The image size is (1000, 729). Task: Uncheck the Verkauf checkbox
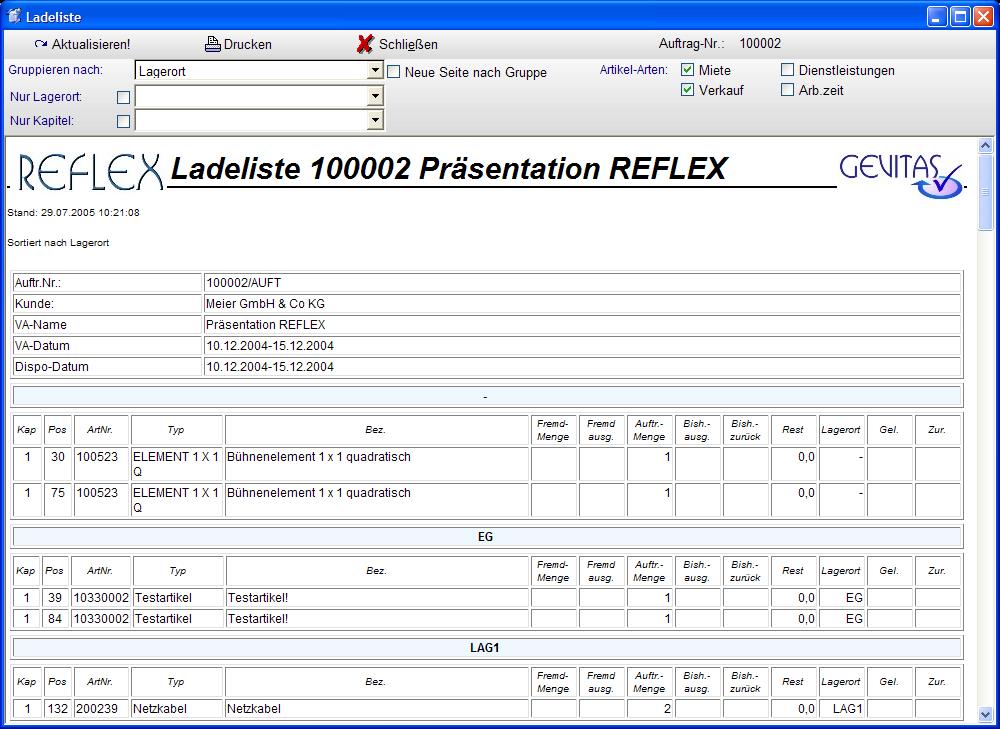(x=688, y=90)
